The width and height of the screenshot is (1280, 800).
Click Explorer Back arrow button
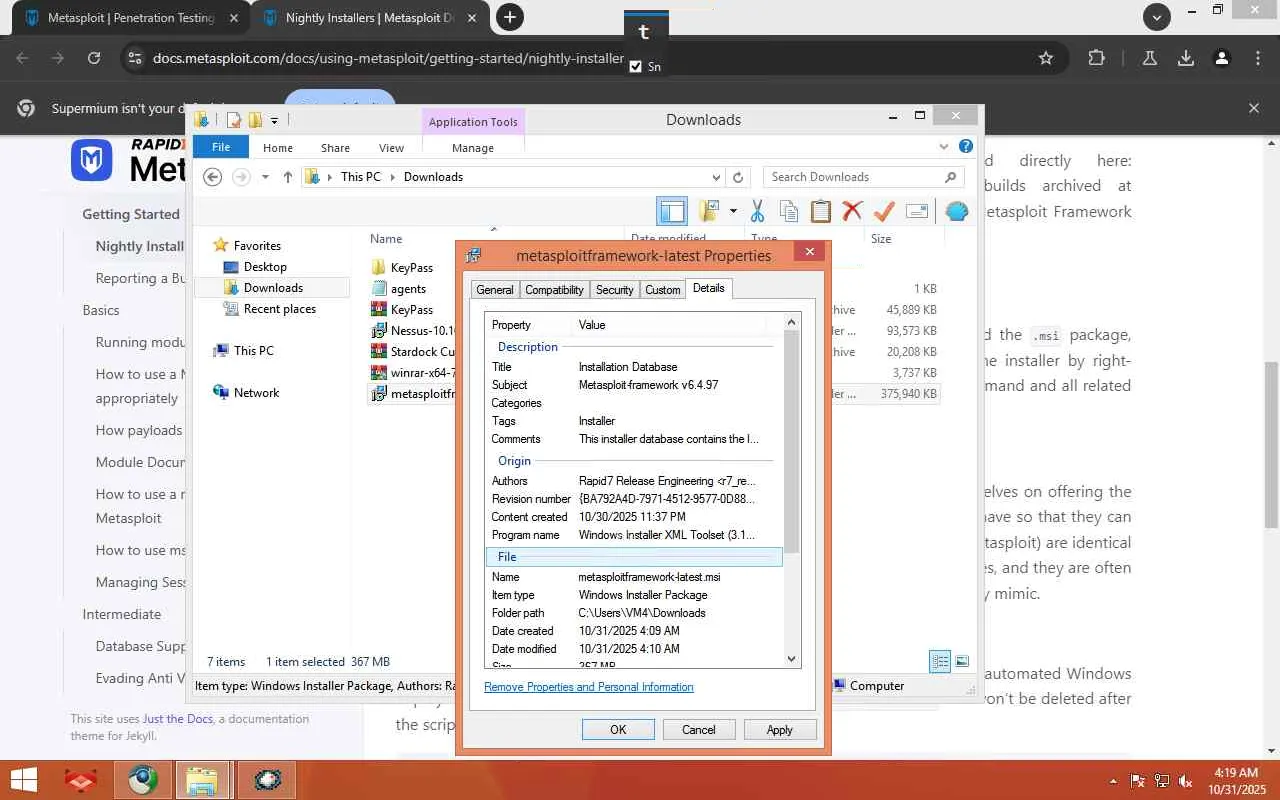coord(212,177)
